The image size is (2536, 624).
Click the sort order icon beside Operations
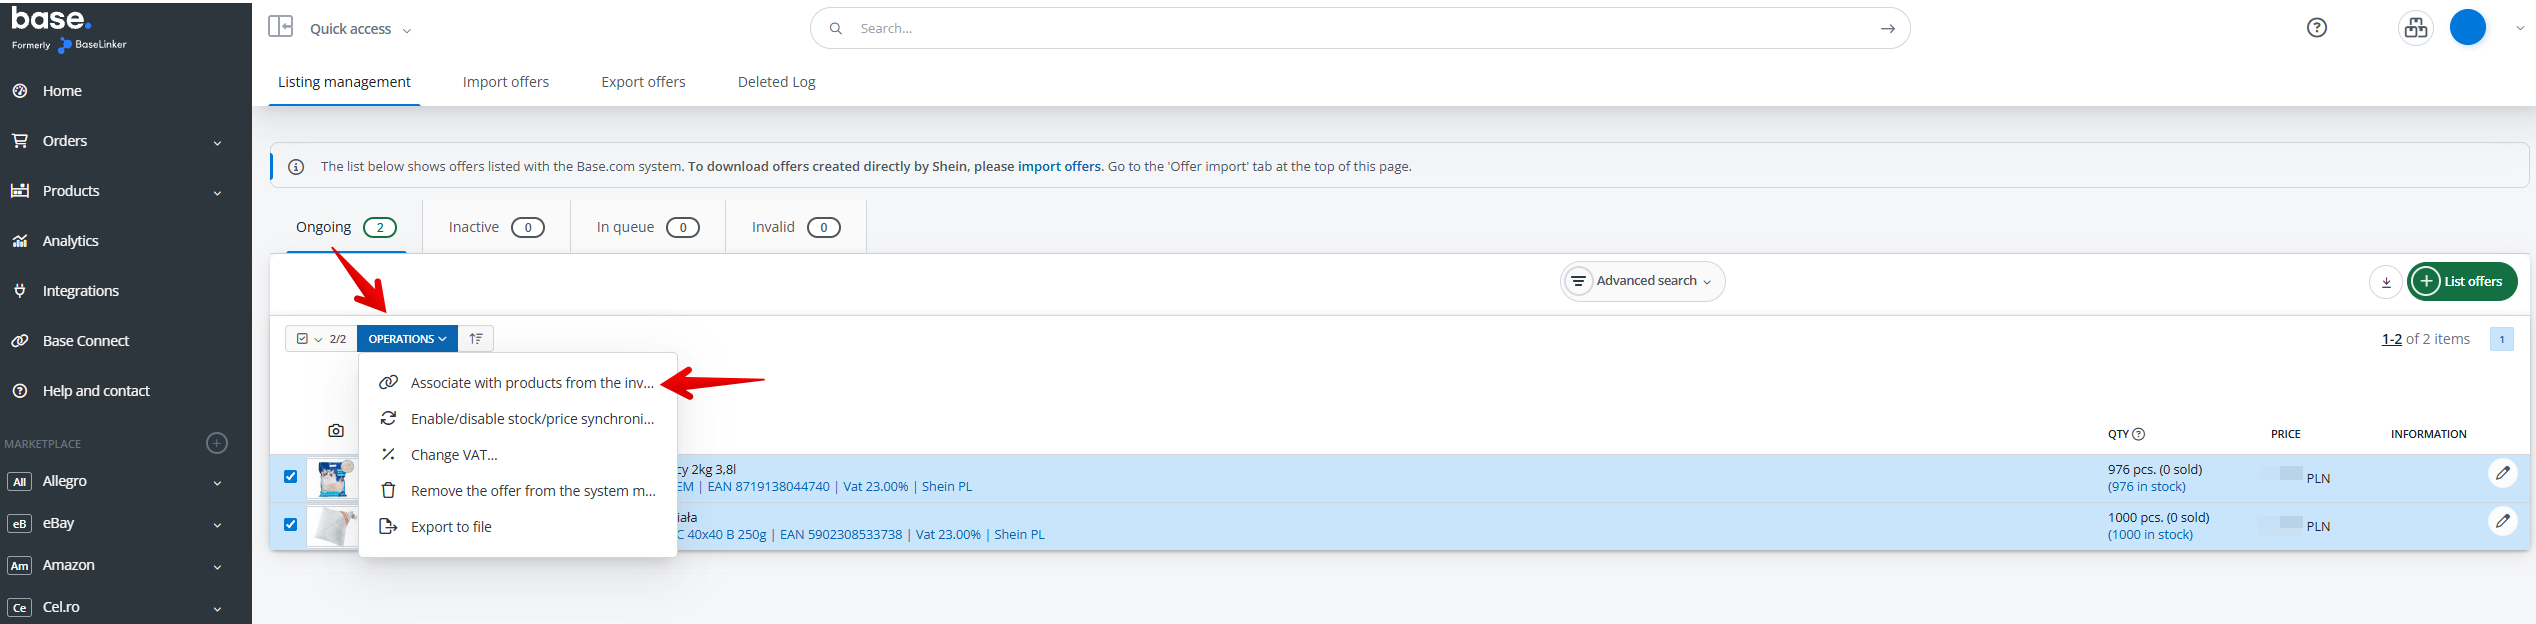(476, 339)
